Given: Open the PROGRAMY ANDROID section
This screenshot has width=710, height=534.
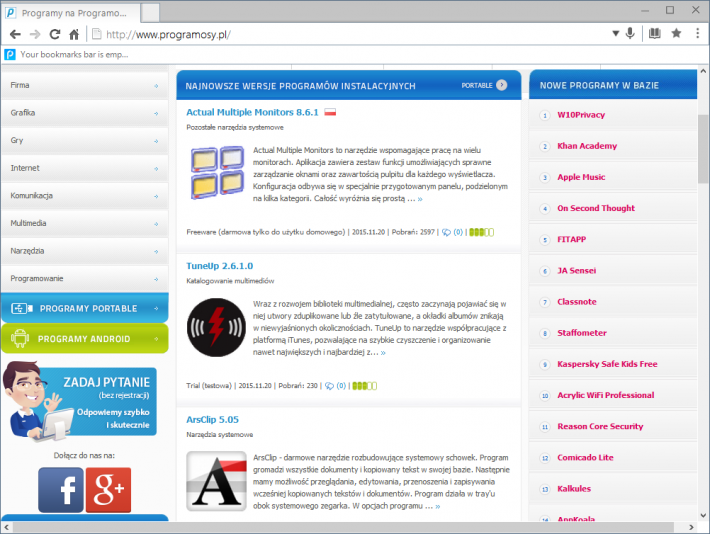Looking at the screenshot, I should (85, 338).
